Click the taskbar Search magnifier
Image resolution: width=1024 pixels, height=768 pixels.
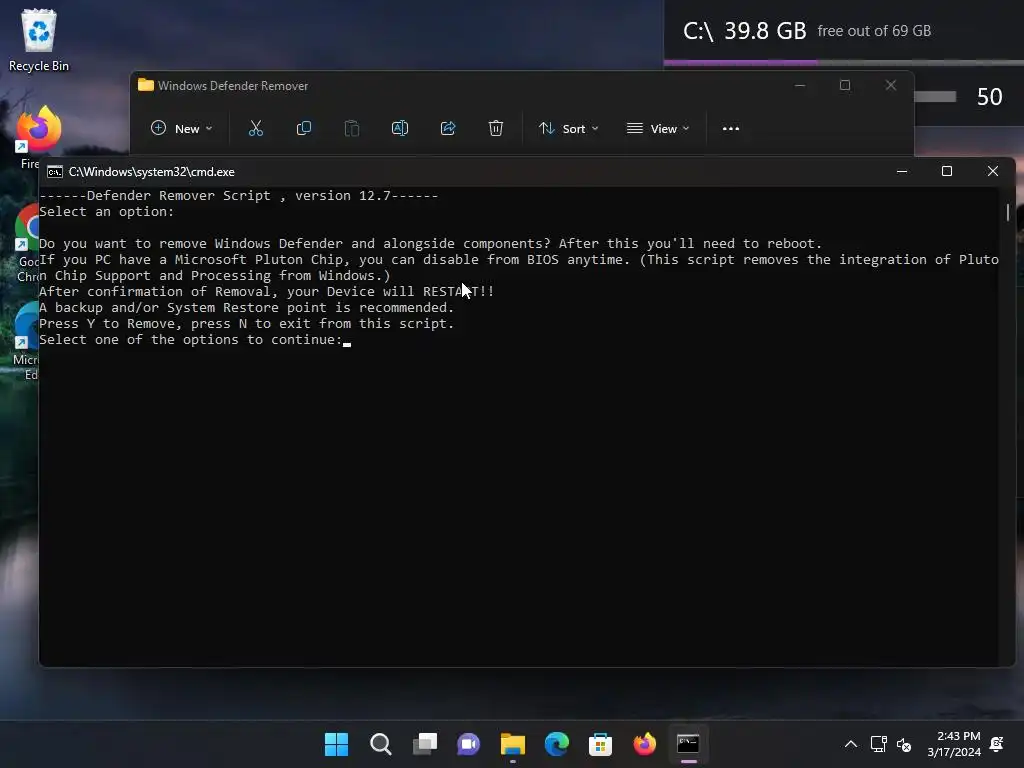381,744
